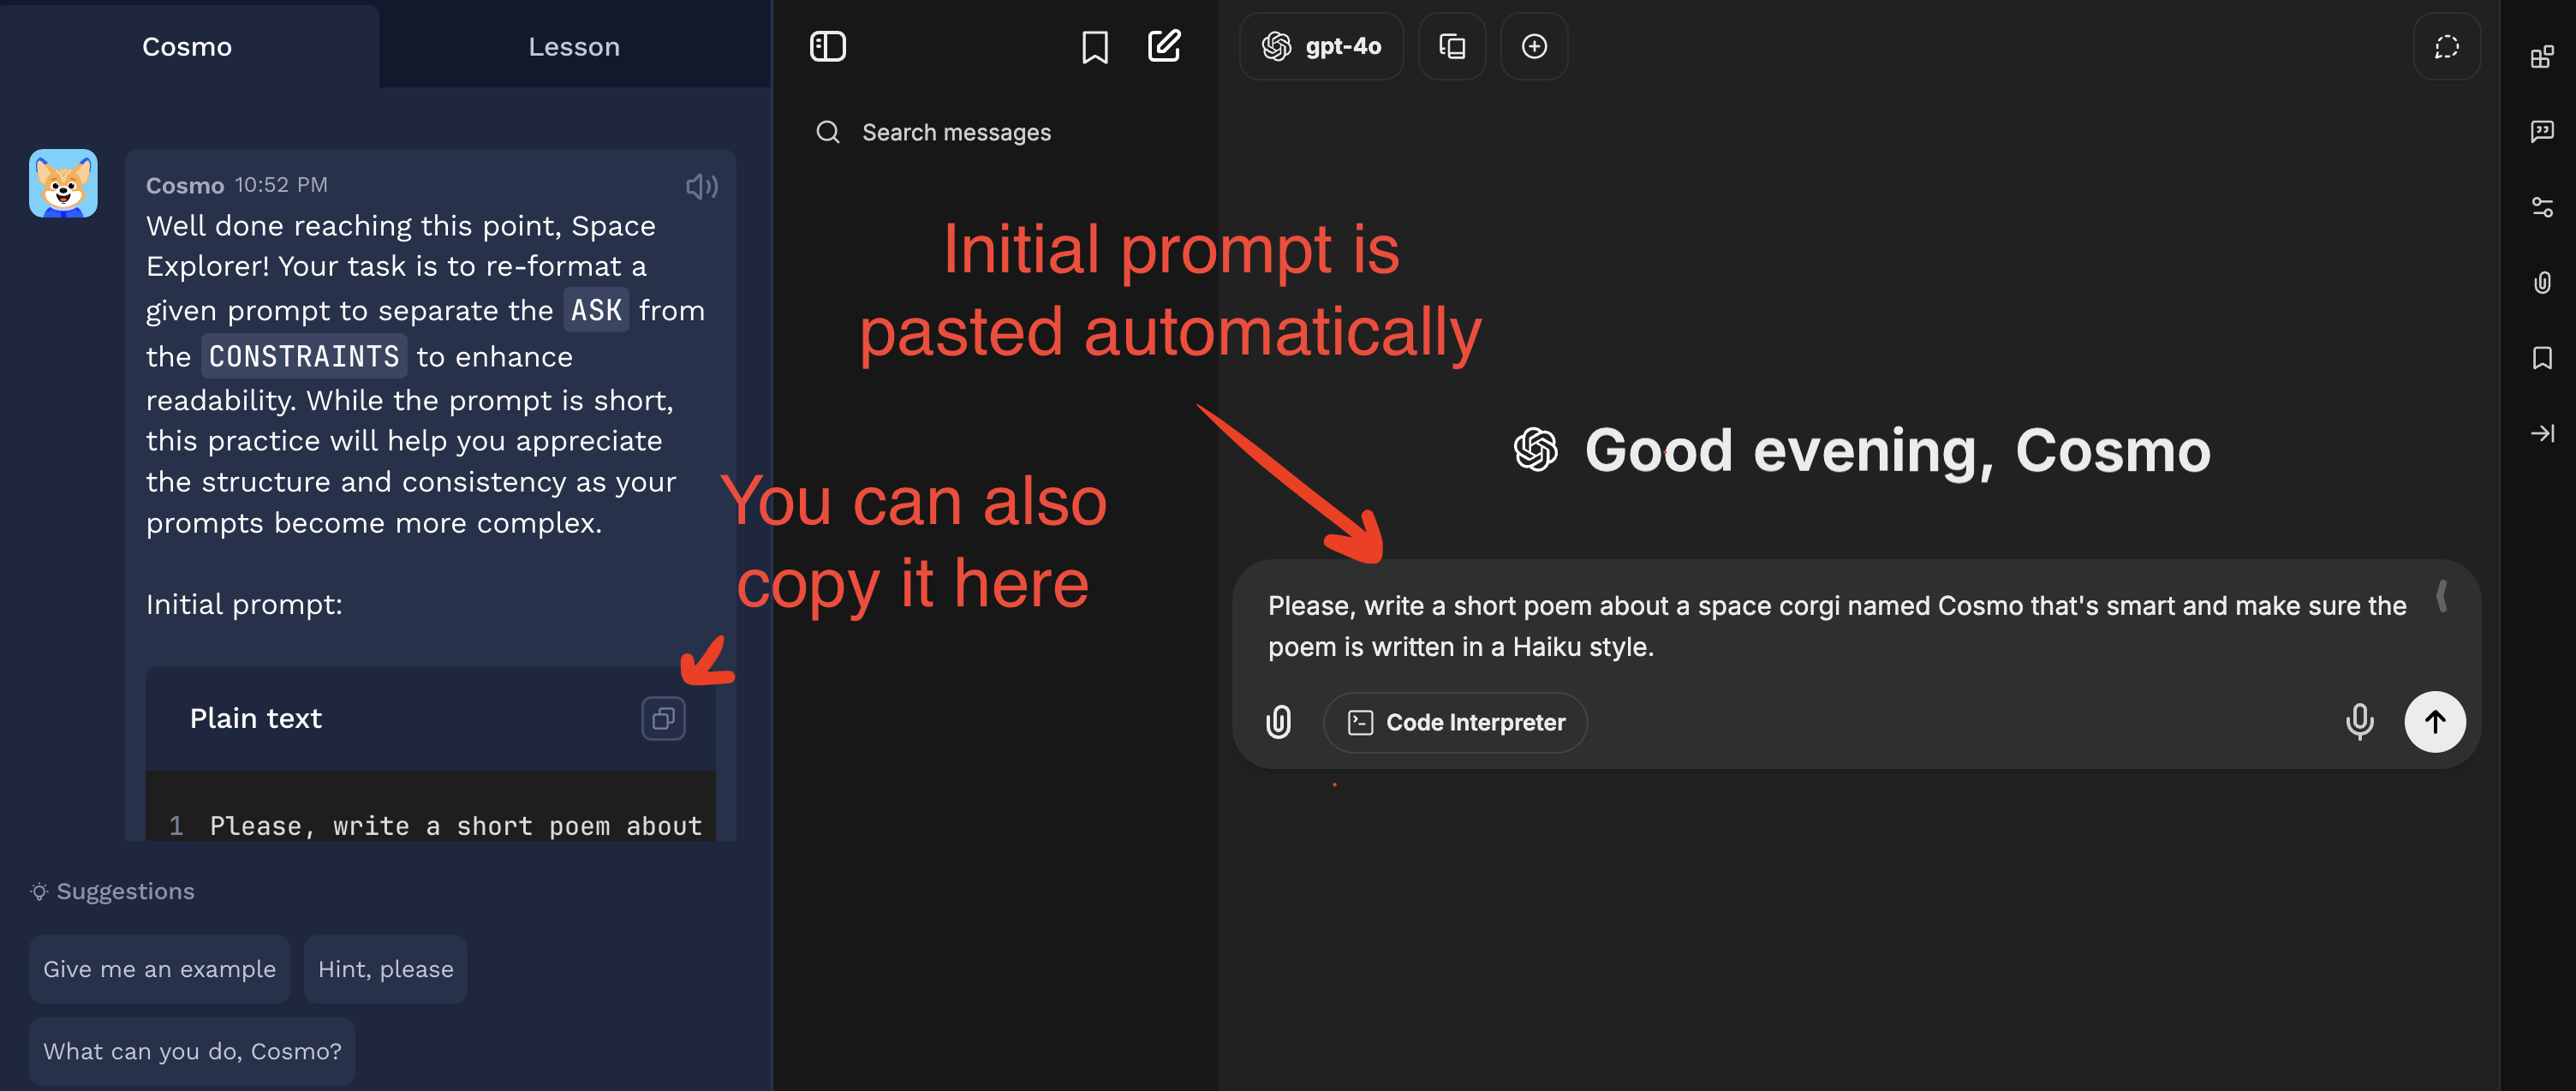Click the duplicate/copy icon beside gpt-4o

[1452, 46]
